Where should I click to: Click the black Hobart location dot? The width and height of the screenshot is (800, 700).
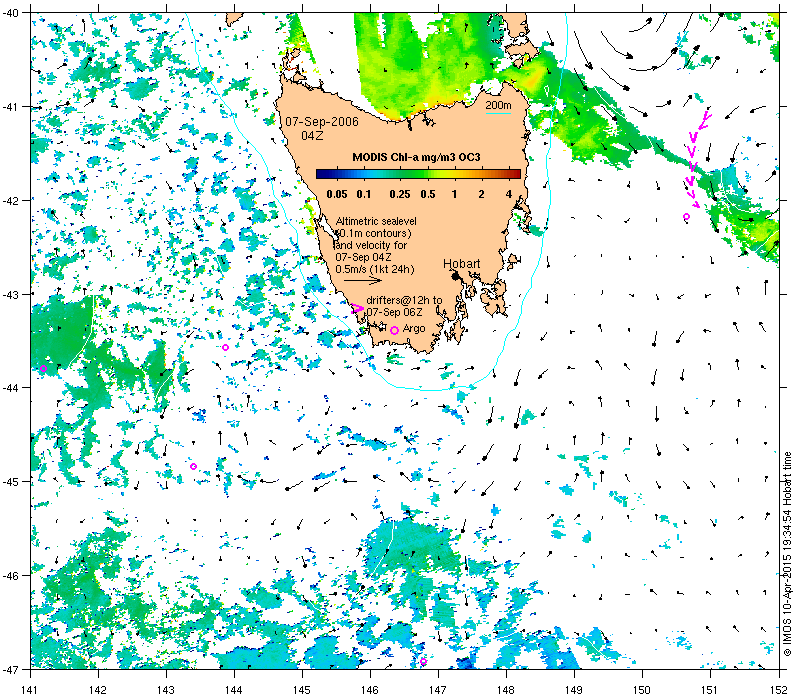pos(455,276)
